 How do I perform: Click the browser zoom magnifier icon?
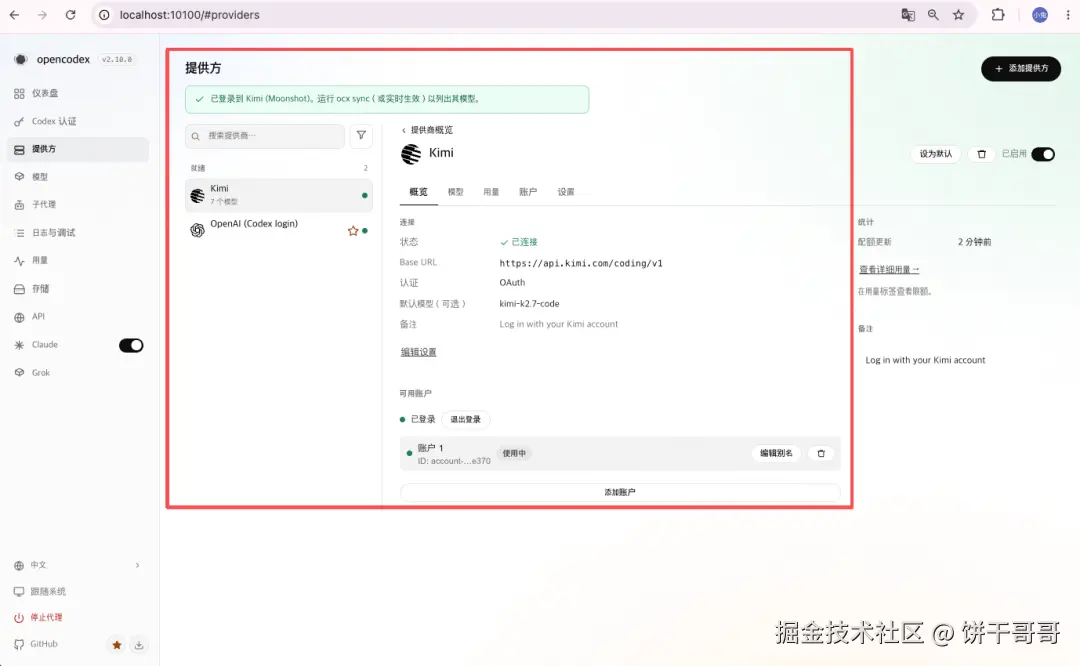[x=933, y=14]
